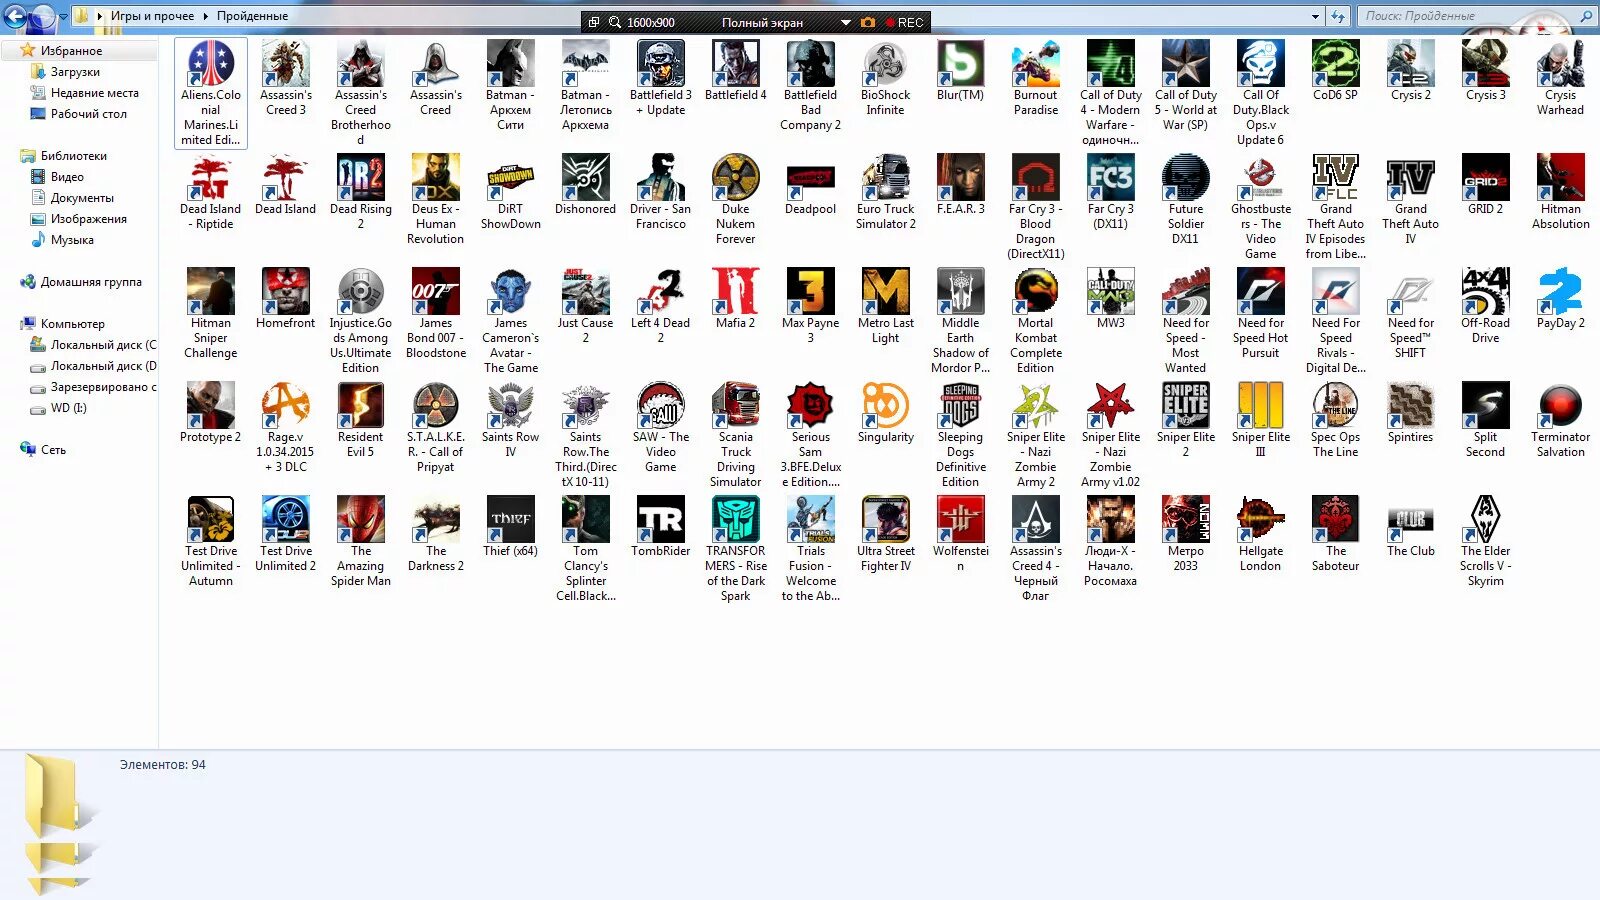Select the Mafia 2 game icon
Screen dimensions: 1600x900
(735, 292)
